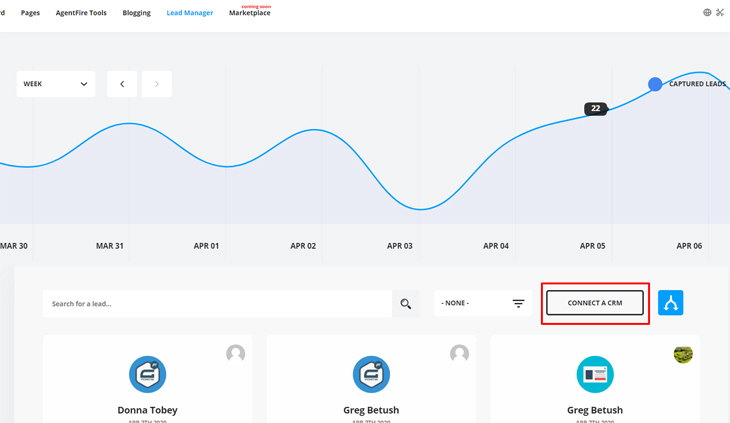Image resolution: width=730 pixels, height=423 pixels.
Task: Go to the previous week with left chevron
Action: tap(122, 84)
